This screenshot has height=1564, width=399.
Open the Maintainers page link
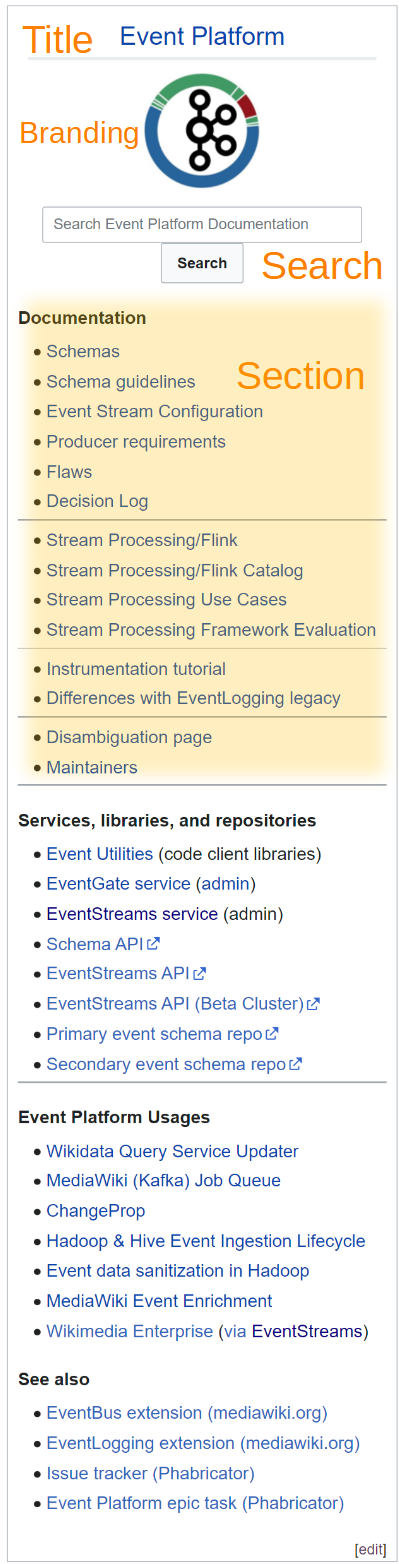click(92, 768)
